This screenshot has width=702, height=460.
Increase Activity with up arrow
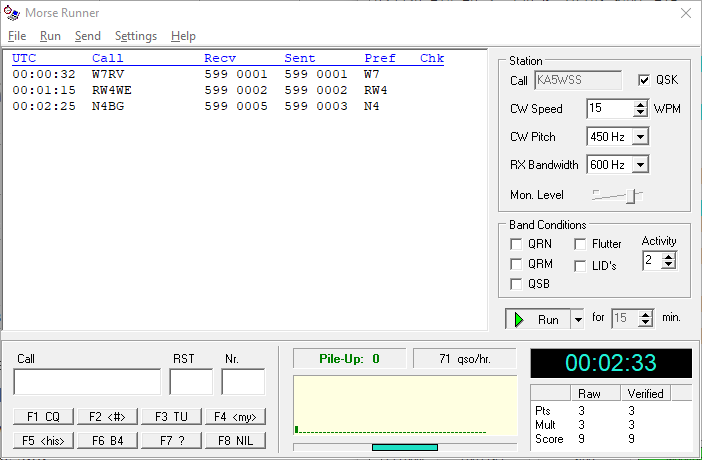[x=669, y=257]
